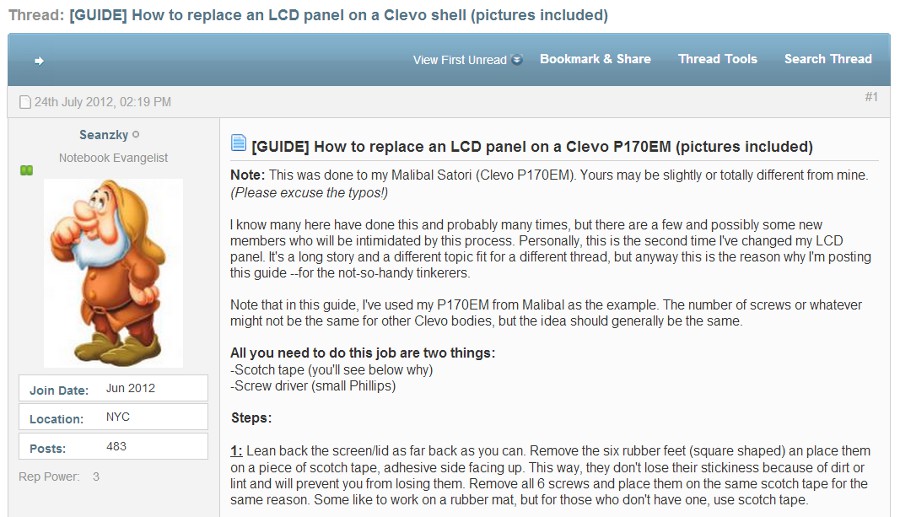Expand the Thread Tools menu

pos(717,59)
